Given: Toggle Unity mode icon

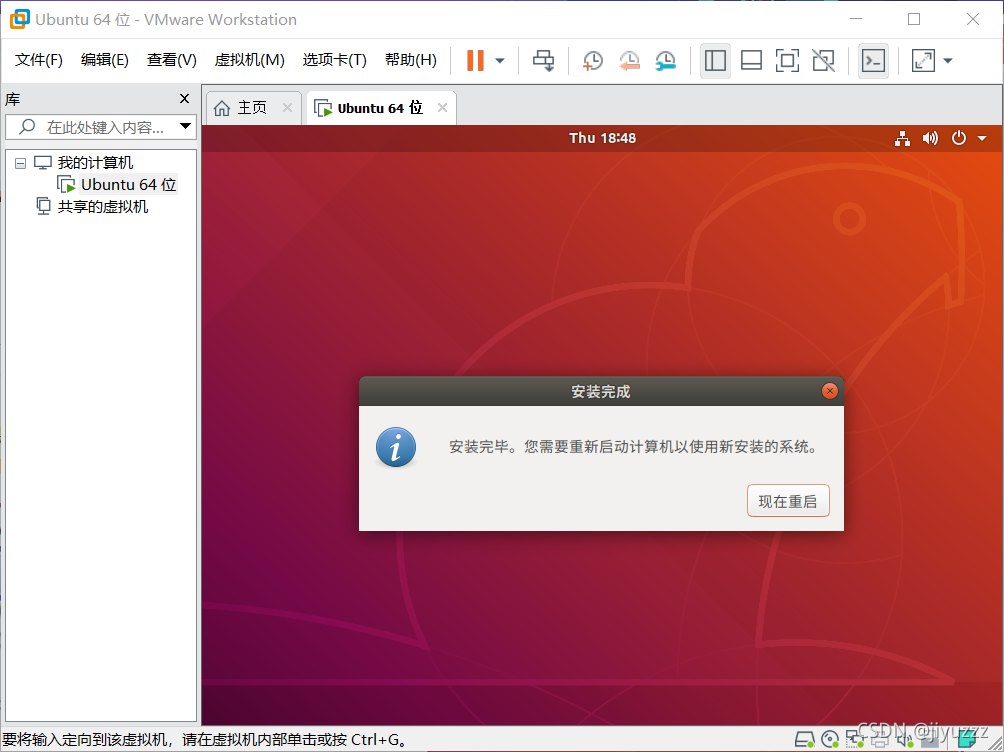Looking at the screenshot, I should click(x=823, y=61).
